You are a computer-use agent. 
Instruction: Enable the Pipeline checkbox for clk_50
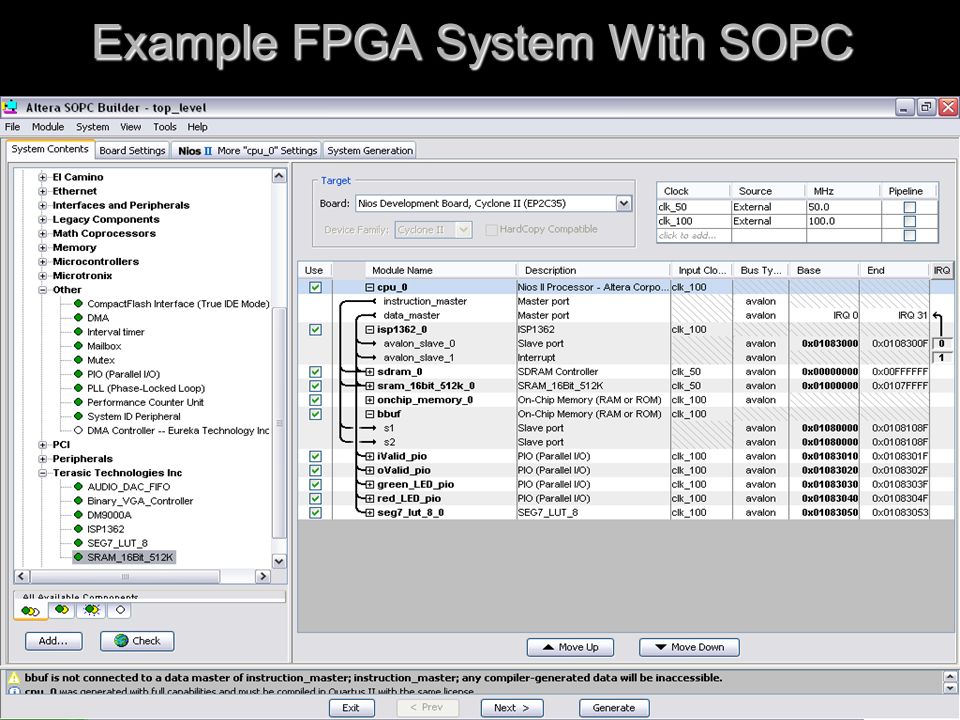tap(910, 207)
